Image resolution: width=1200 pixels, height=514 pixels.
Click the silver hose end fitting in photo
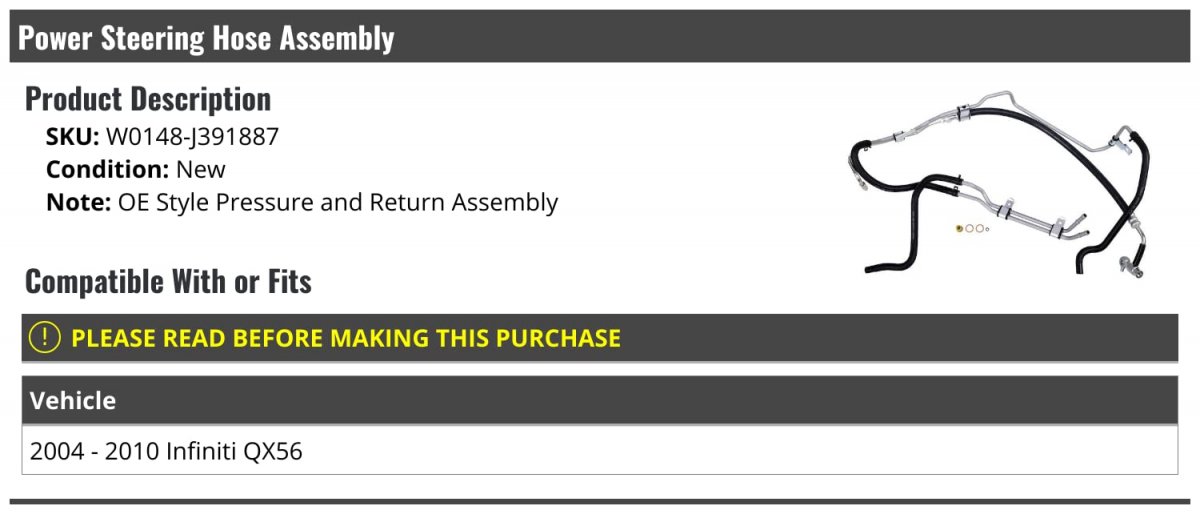(x=1128, y=265)
